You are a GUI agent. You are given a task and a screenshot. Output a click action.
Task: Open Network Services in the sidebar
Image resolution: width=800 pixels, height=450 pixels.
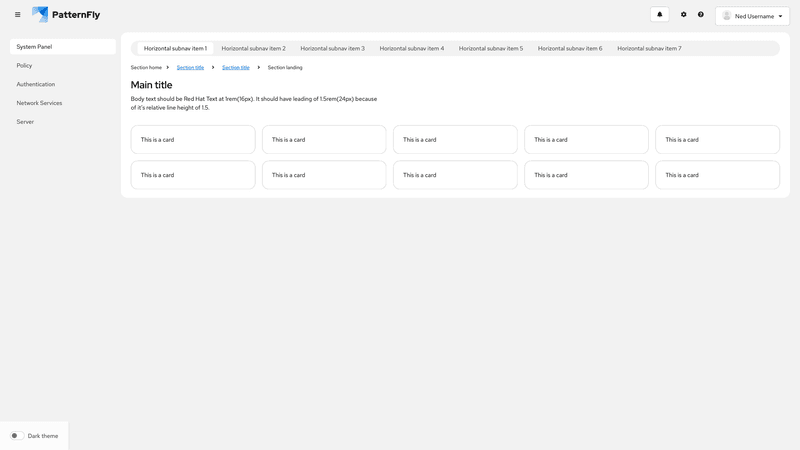coord(39,103)
